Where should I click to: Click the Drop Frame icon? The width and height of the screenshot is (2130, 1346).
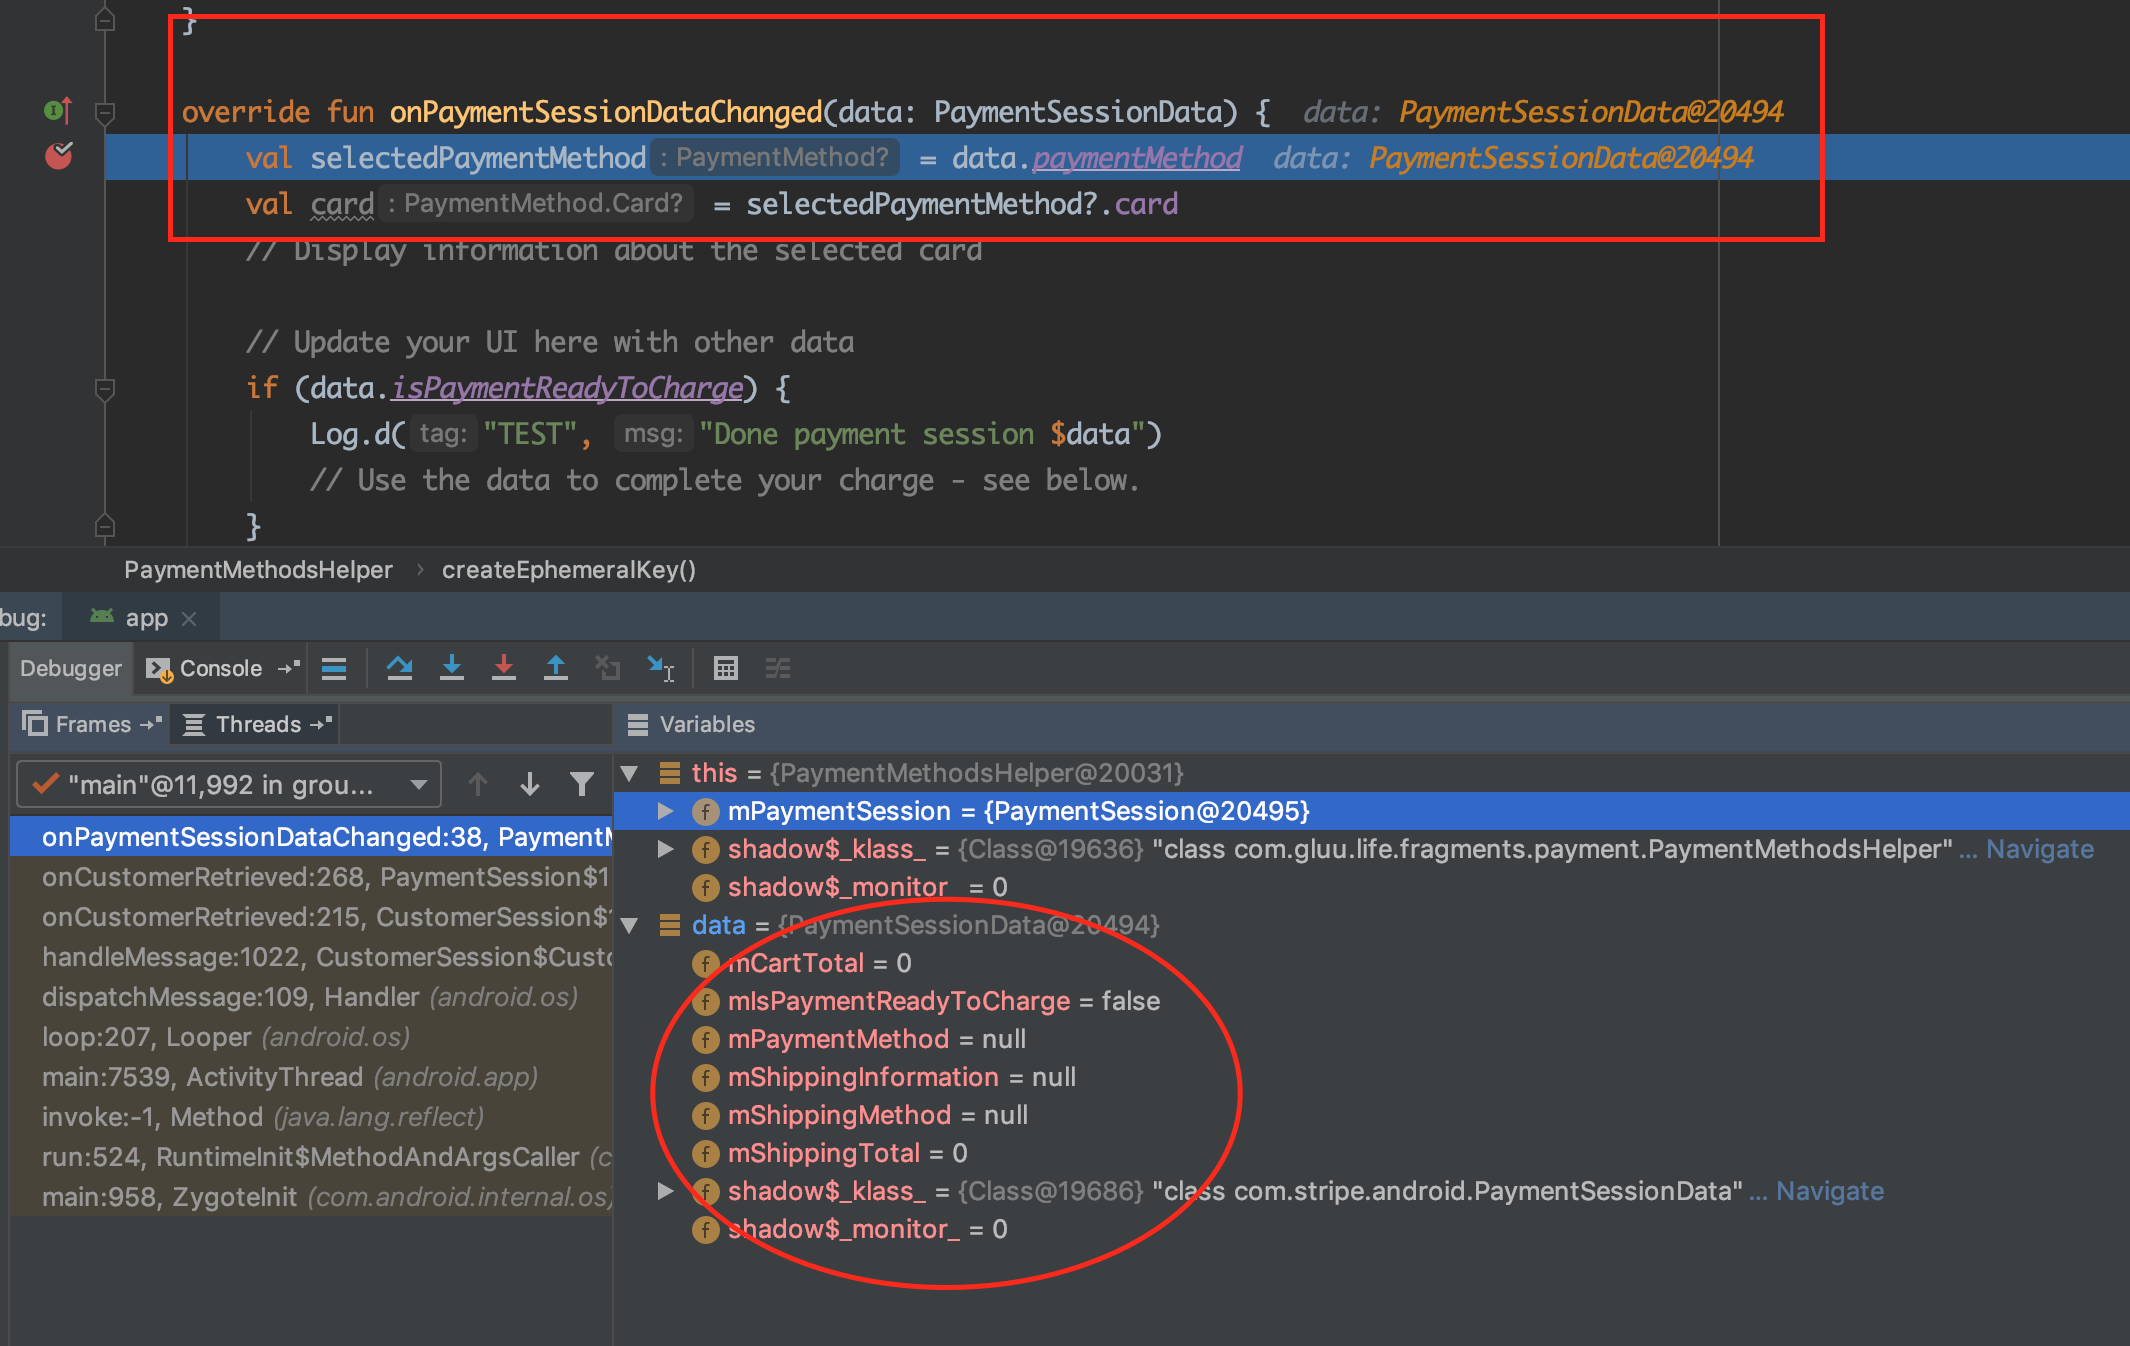[x=608, y=668]
